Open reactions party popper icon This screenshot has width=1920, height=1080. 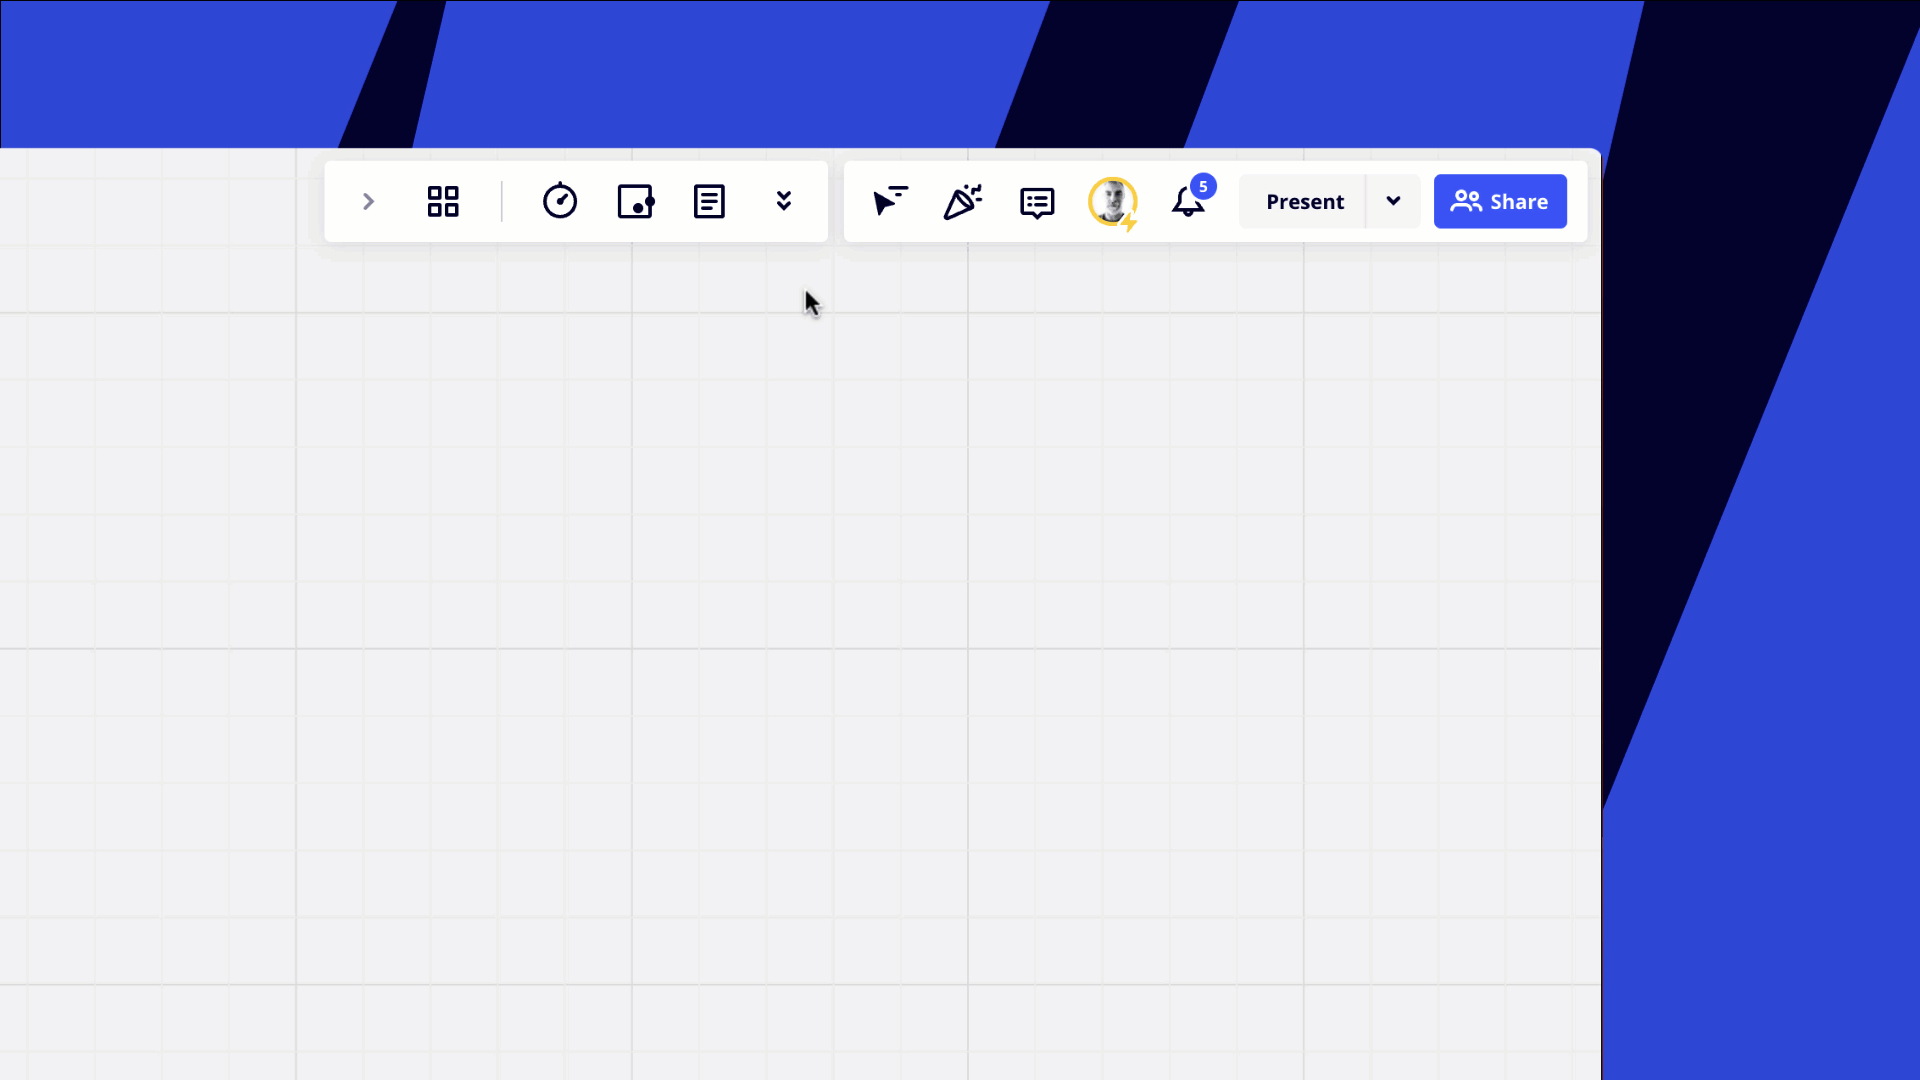tap(963, 202)
